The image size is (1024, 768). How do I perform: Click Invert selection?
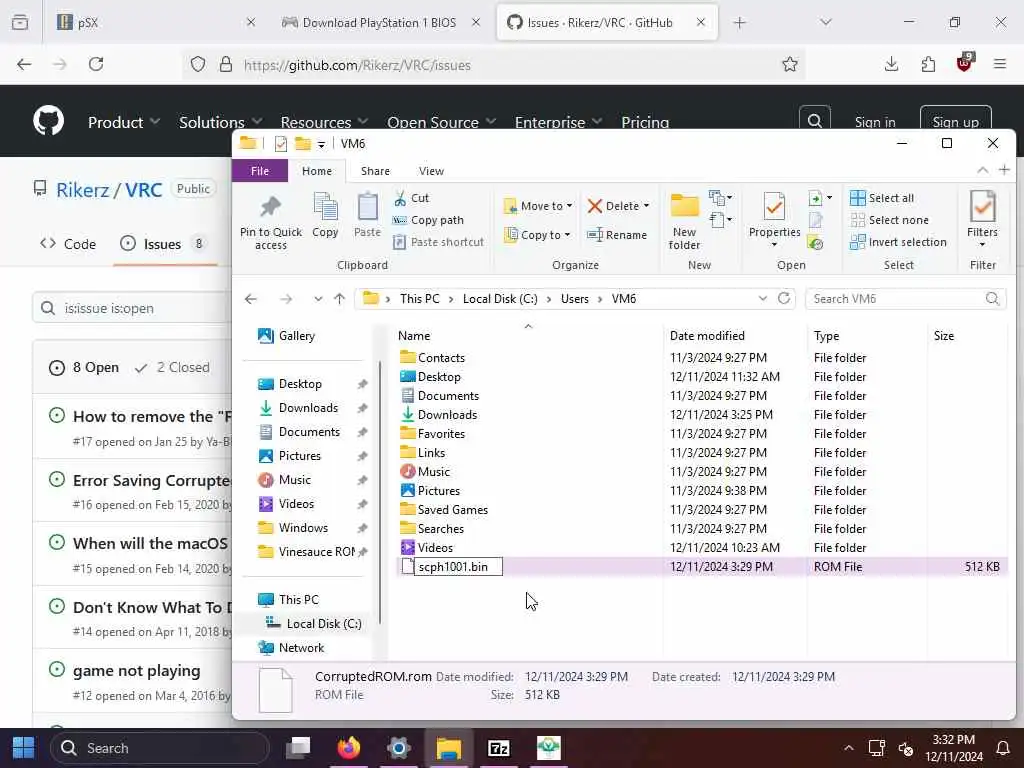(x=898, y=242)
